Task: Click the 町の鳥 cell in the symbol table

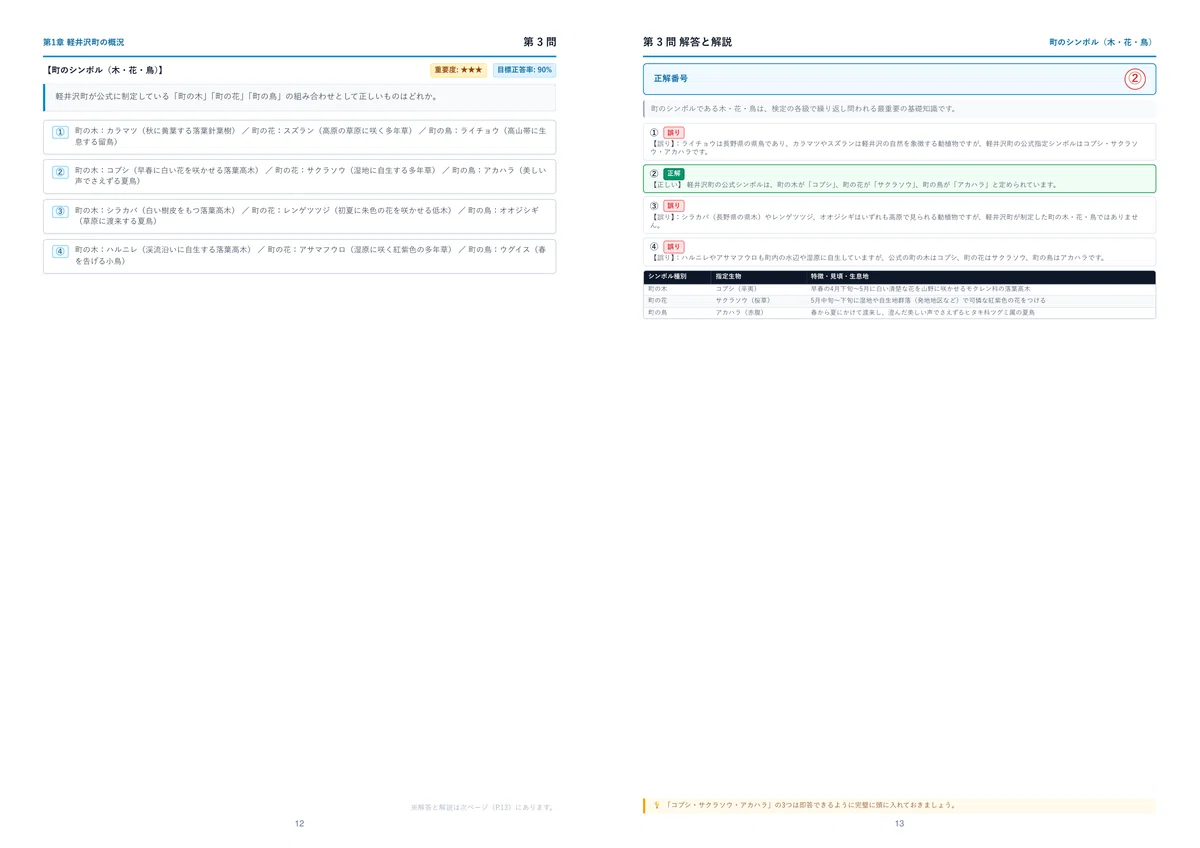Action: pyautogui.click(x=657, y=313)
